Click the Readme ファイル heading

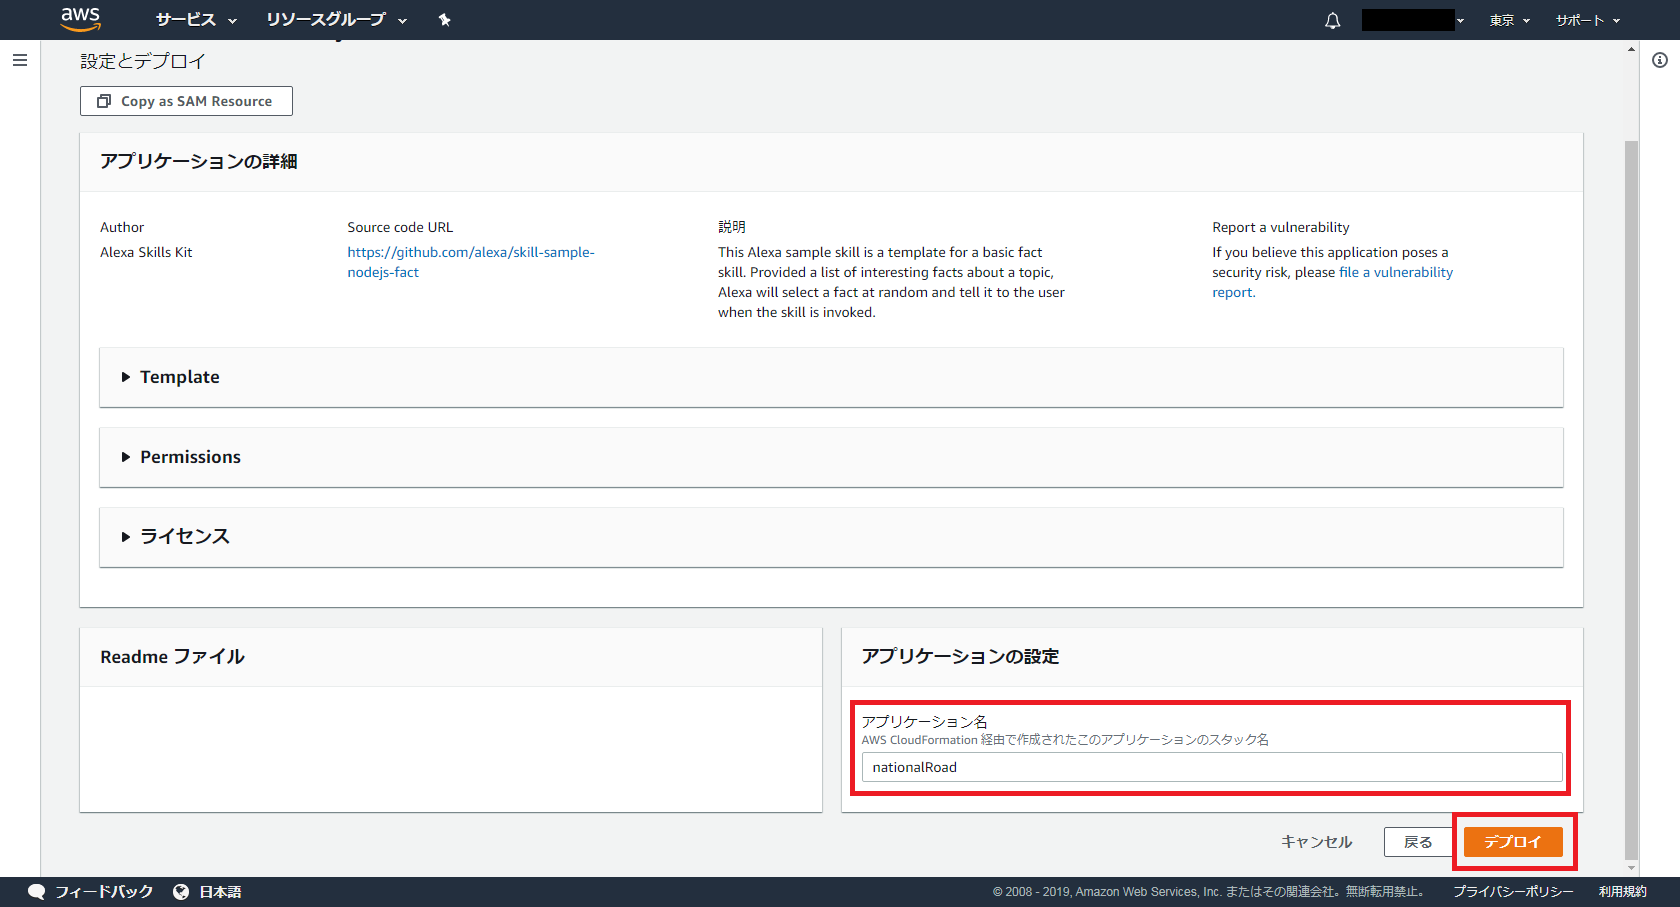[172, 656]
